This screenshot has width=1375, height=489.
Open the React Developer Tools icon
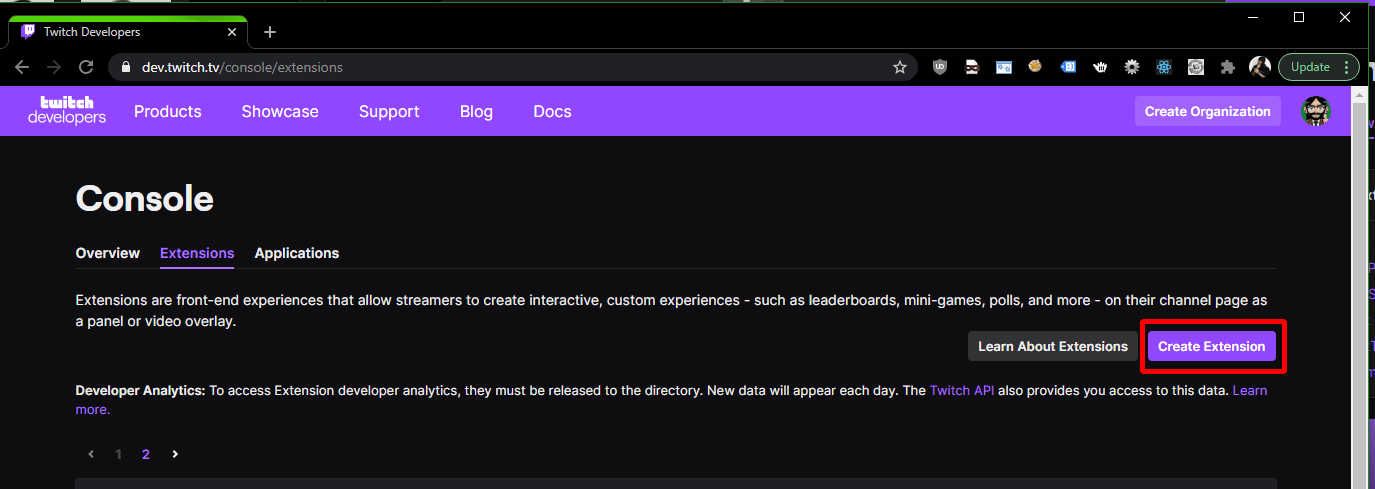coord(1164,67)
